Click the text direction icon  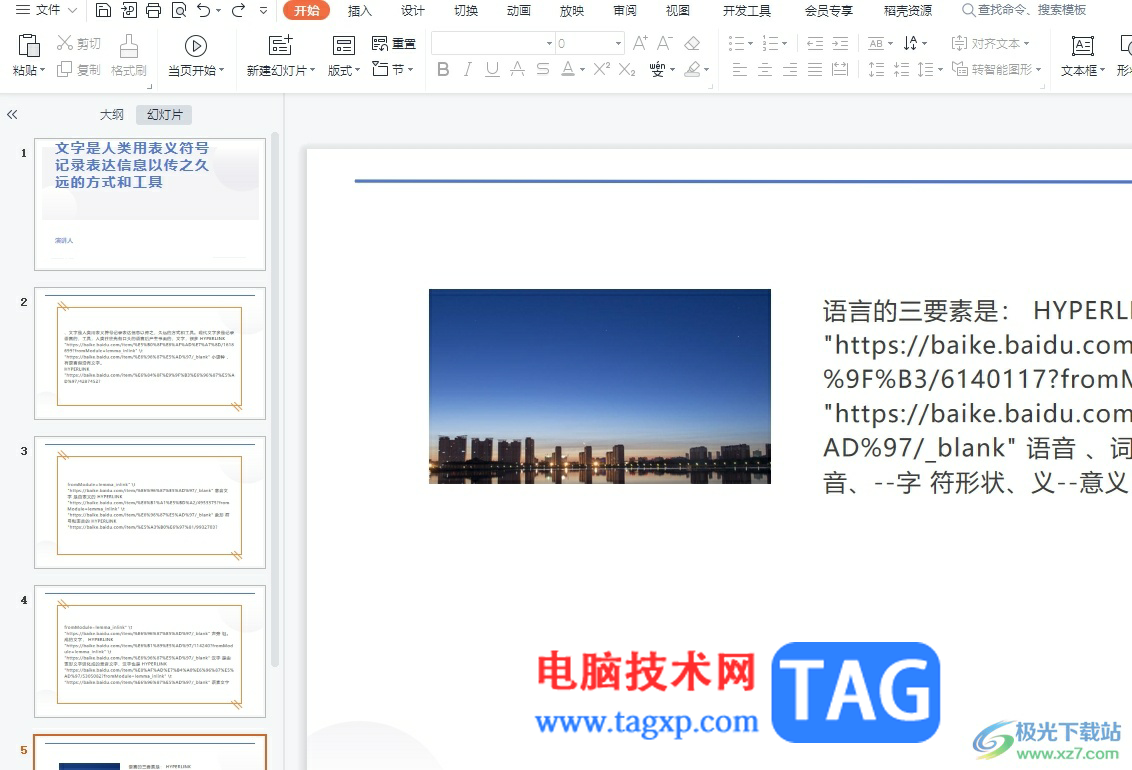[x=911, y=43]
